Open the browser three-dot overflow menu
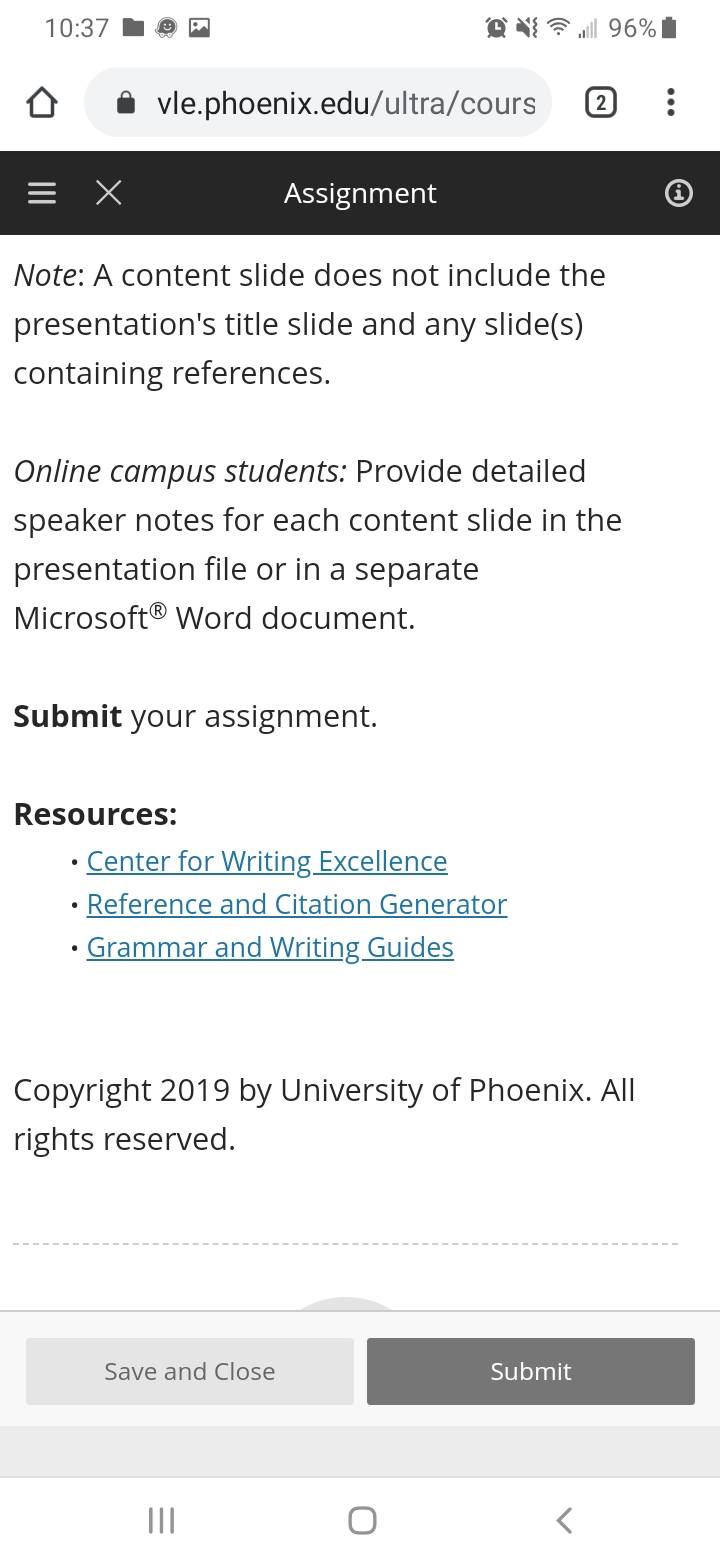 (x=670, y=102)
